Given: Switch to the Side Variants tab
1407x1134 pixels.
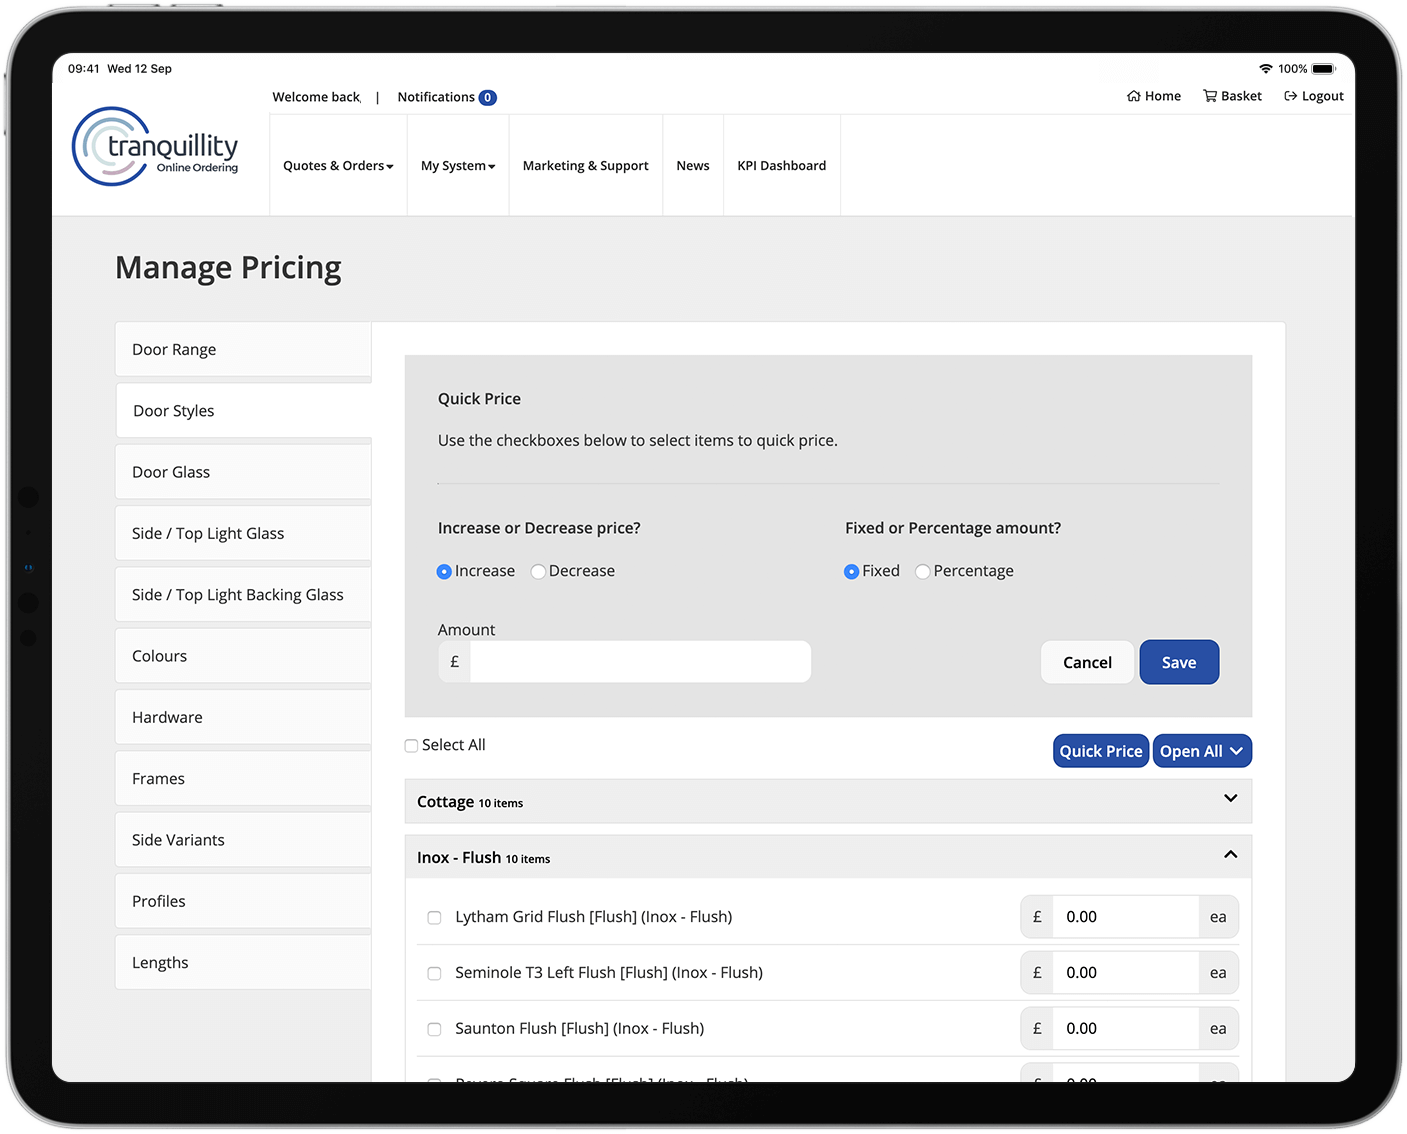Looking at the screenshot, I should click(x=243, y=840).
